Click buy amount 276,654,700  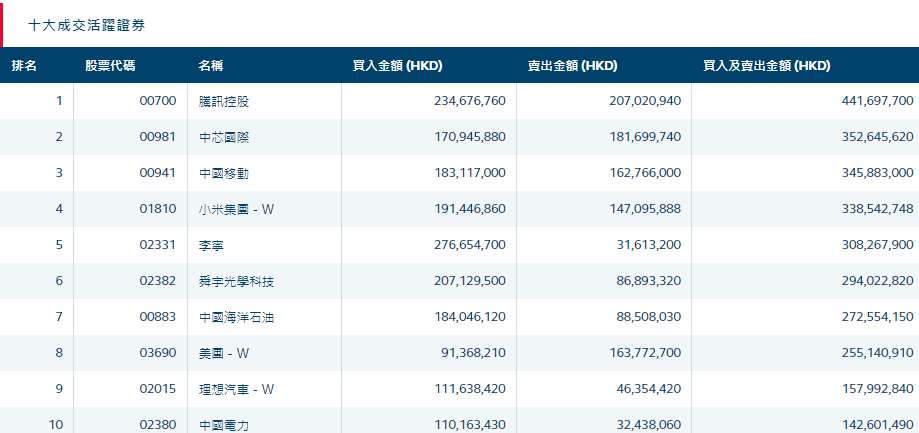[x=469, y=245]
